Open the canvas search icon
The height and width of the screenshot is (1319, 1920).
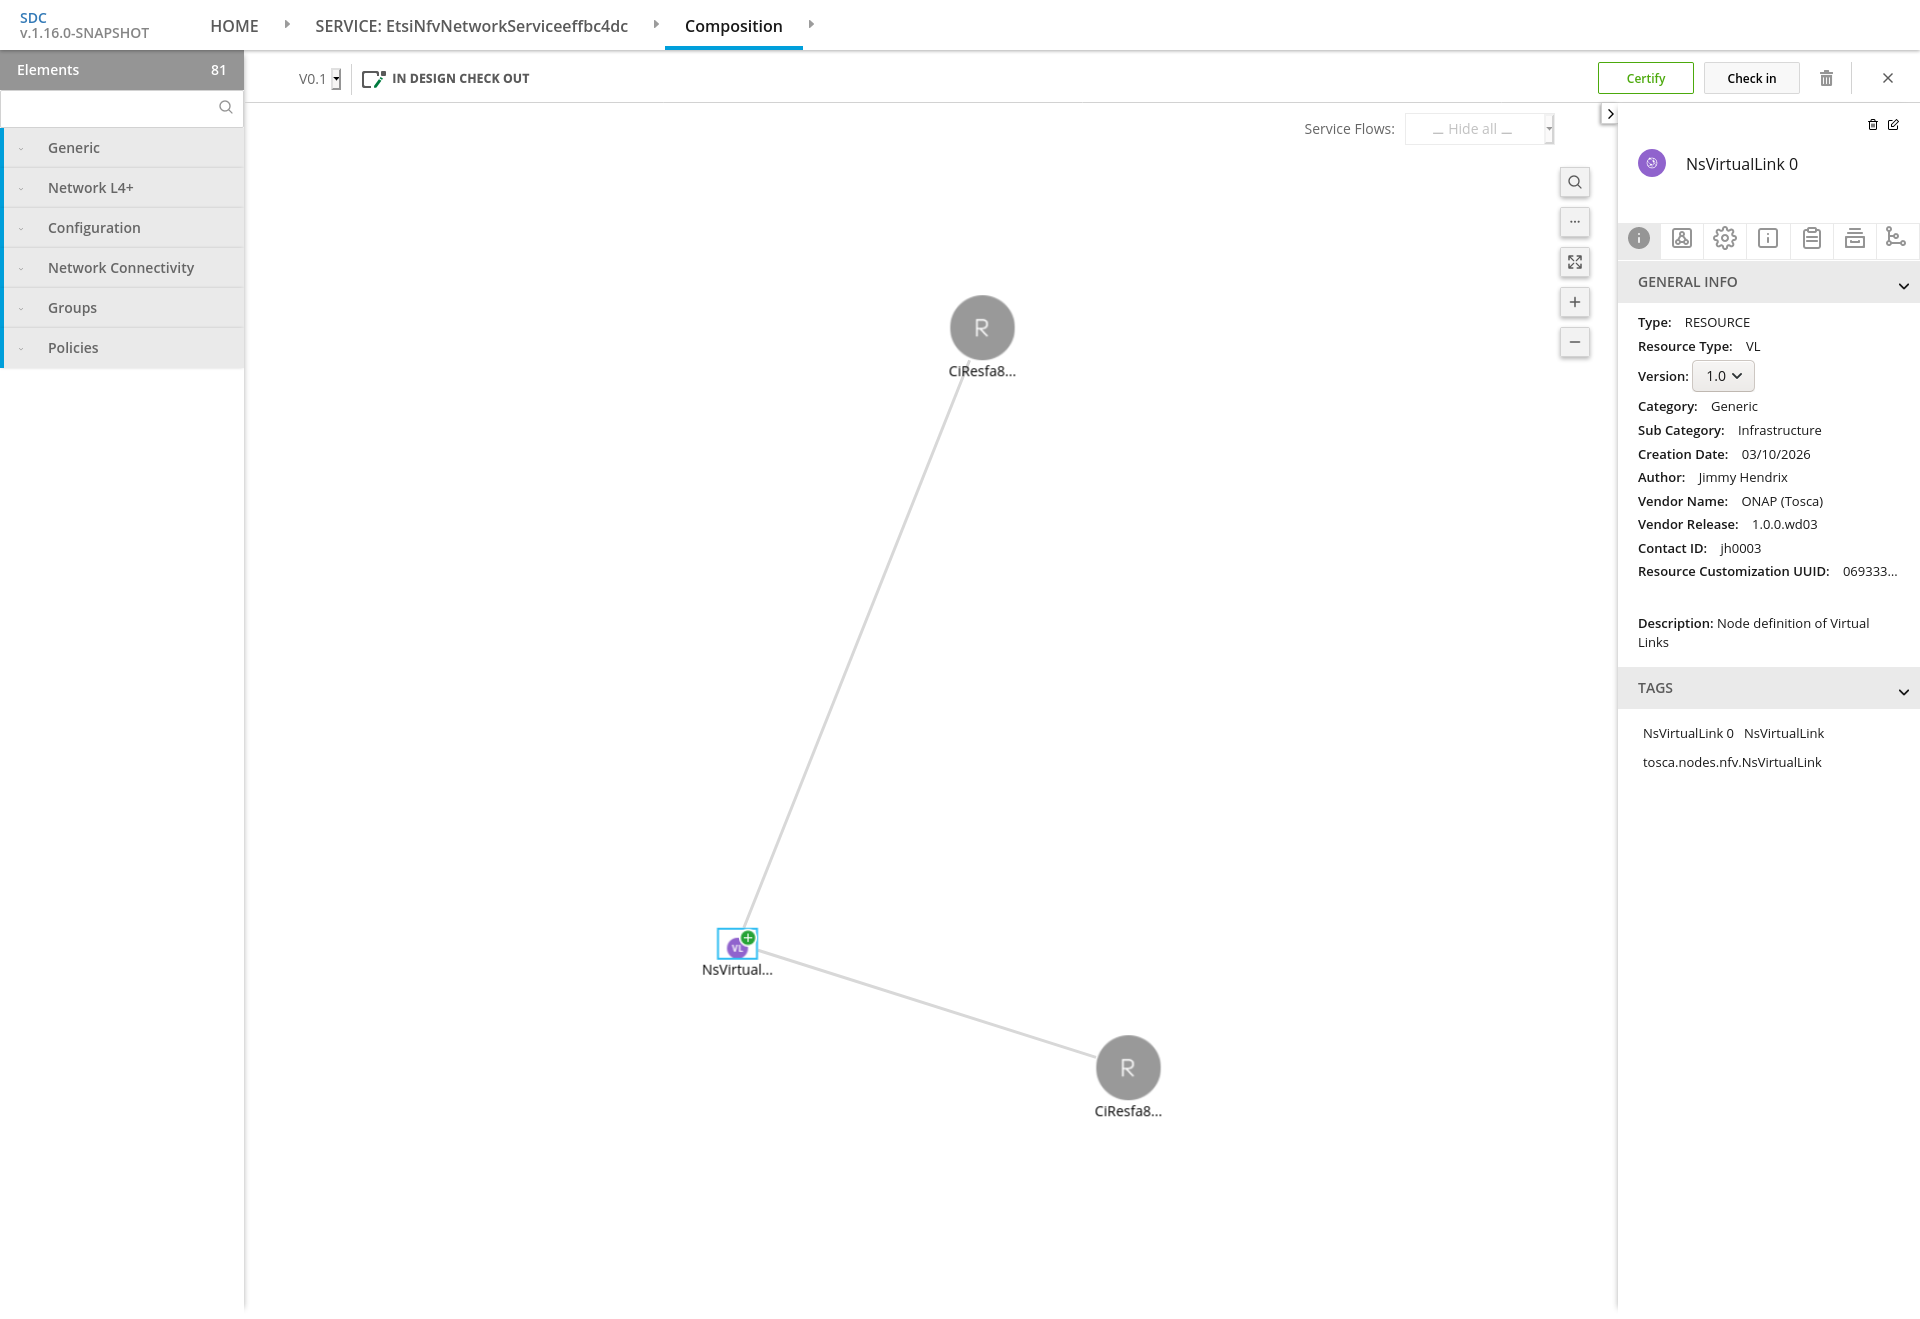coord(1574,182)
